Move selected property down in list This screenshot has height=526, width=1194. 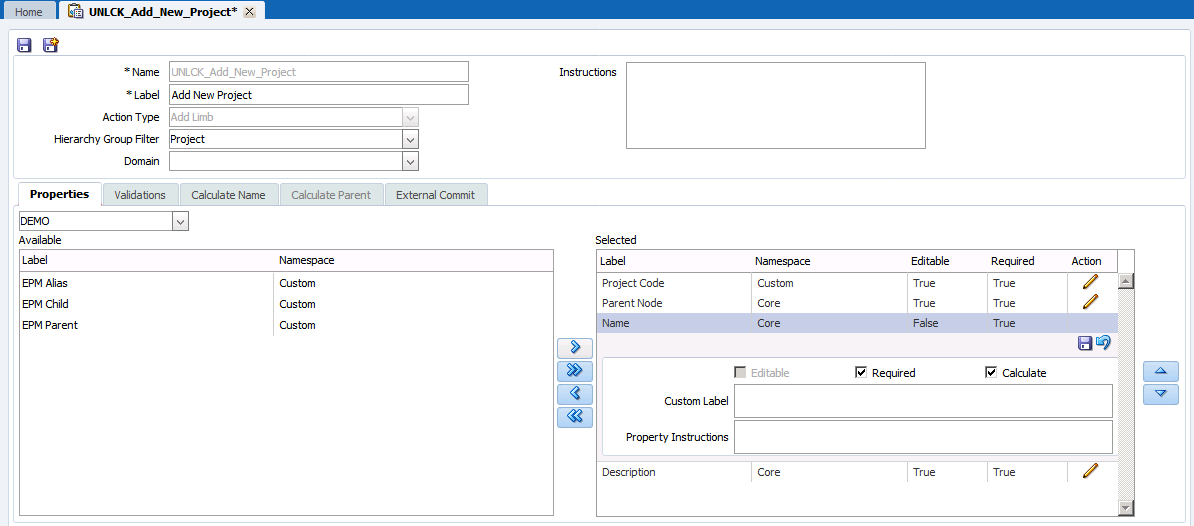(x=1160, y=394)
